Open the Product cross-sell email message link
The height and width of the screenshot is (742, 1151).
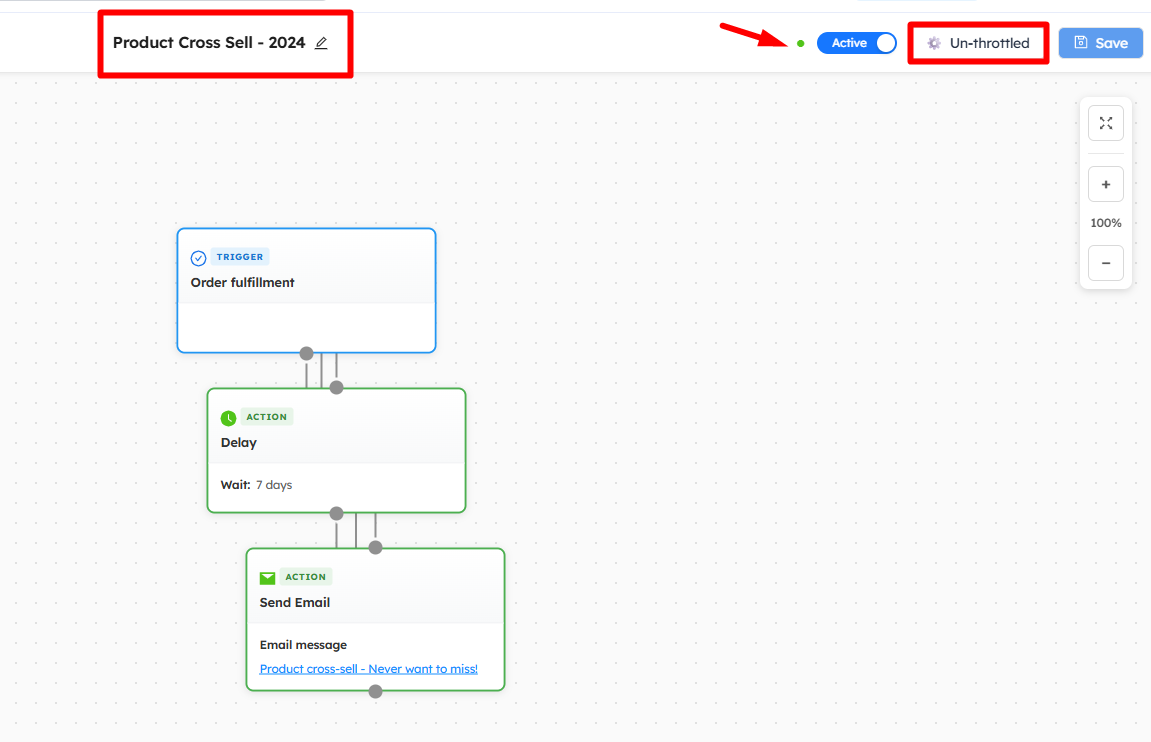pyautogui.click(x=368, y=669)
